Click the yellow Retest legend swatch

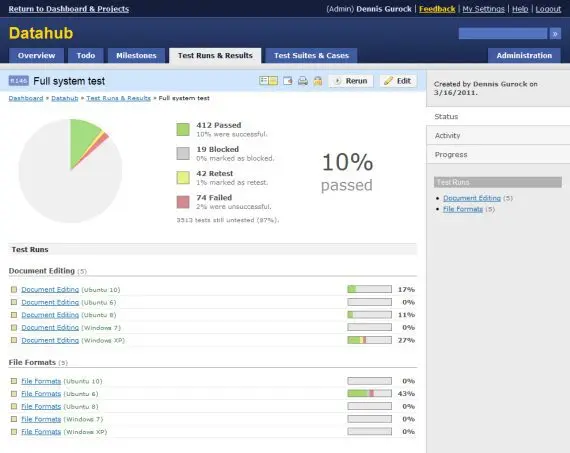click(183, 178)
